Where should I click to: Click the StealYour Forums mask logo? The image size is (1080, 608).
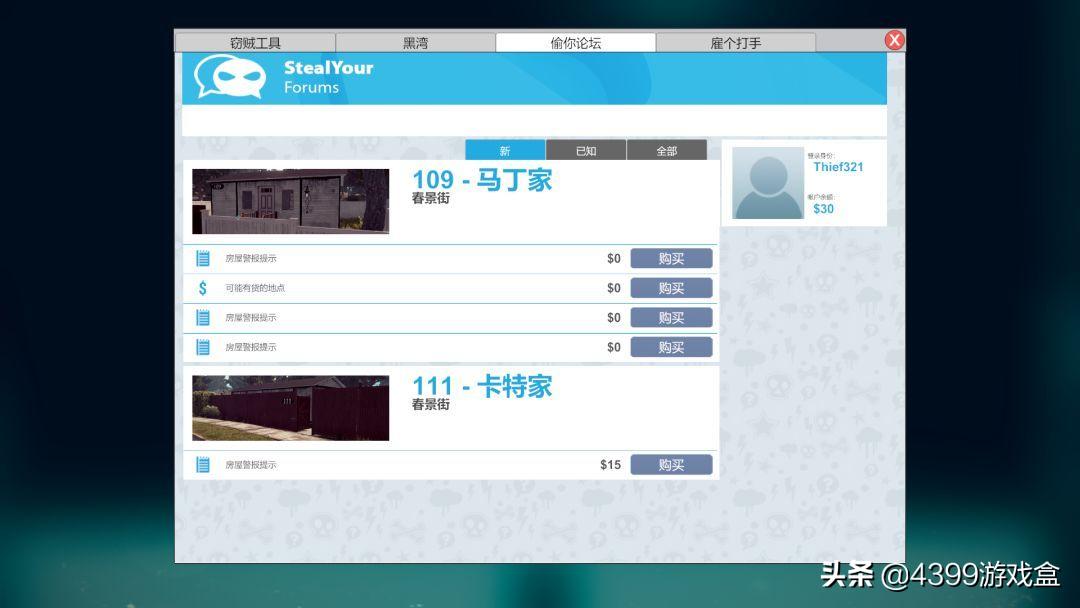coord(230,77)
